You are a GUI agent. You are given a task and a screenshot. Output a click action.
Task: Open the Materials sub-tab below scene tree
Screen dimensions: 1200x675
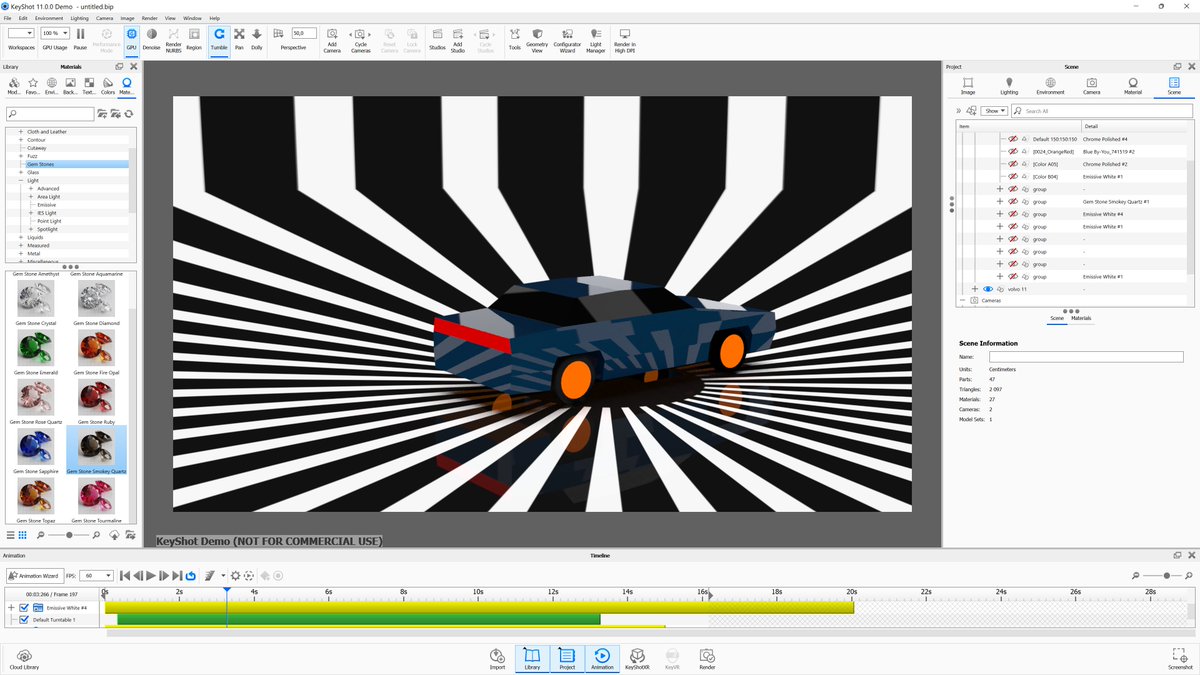click(1081, 318)
